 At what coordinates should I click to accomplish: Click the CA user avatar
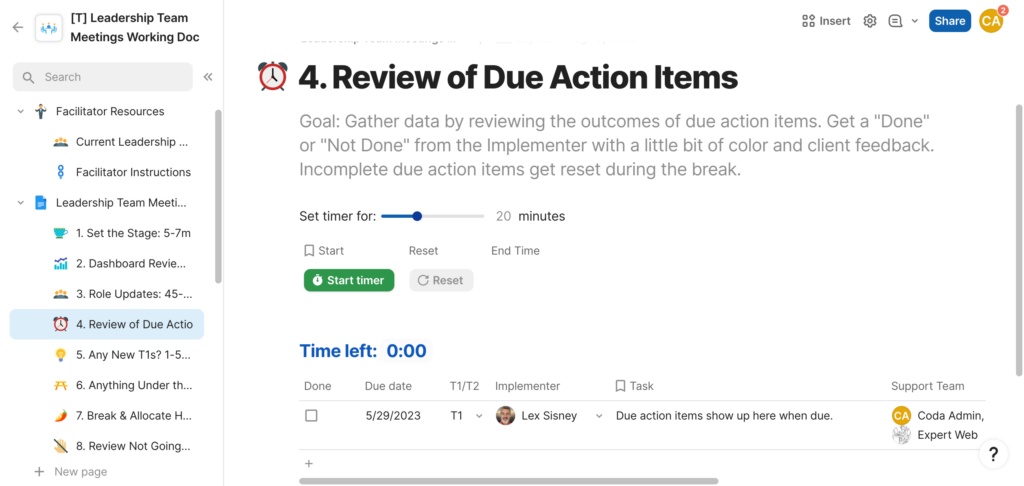coord(991,21)
